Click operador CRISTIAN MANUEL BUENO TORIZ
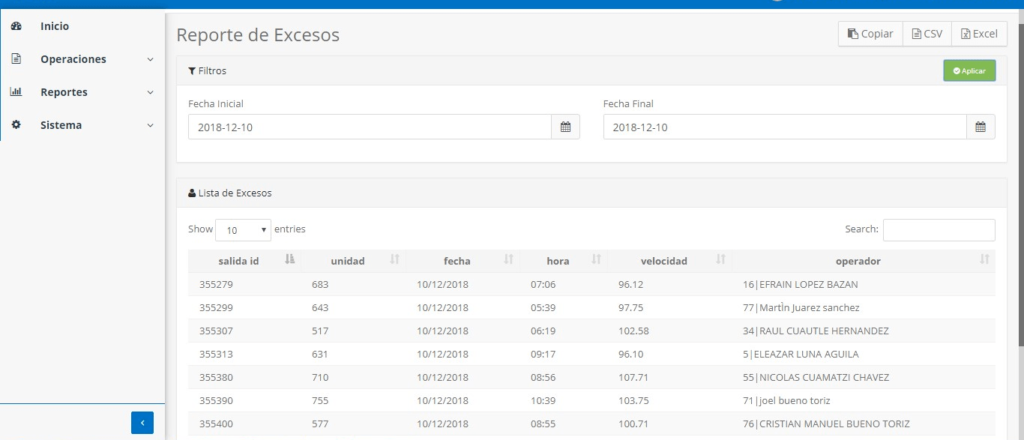 coord(826,424)
